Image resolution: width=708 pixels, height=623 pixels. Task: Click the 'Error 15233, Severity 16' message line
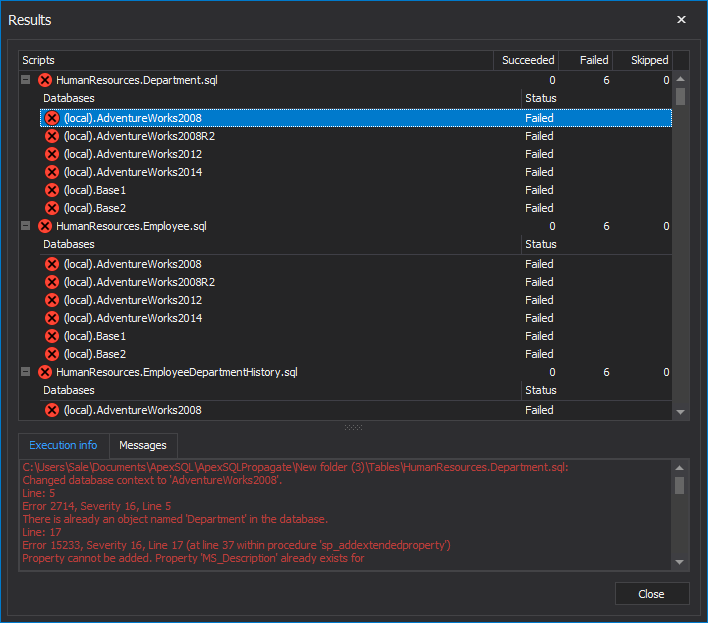(237, 545)
